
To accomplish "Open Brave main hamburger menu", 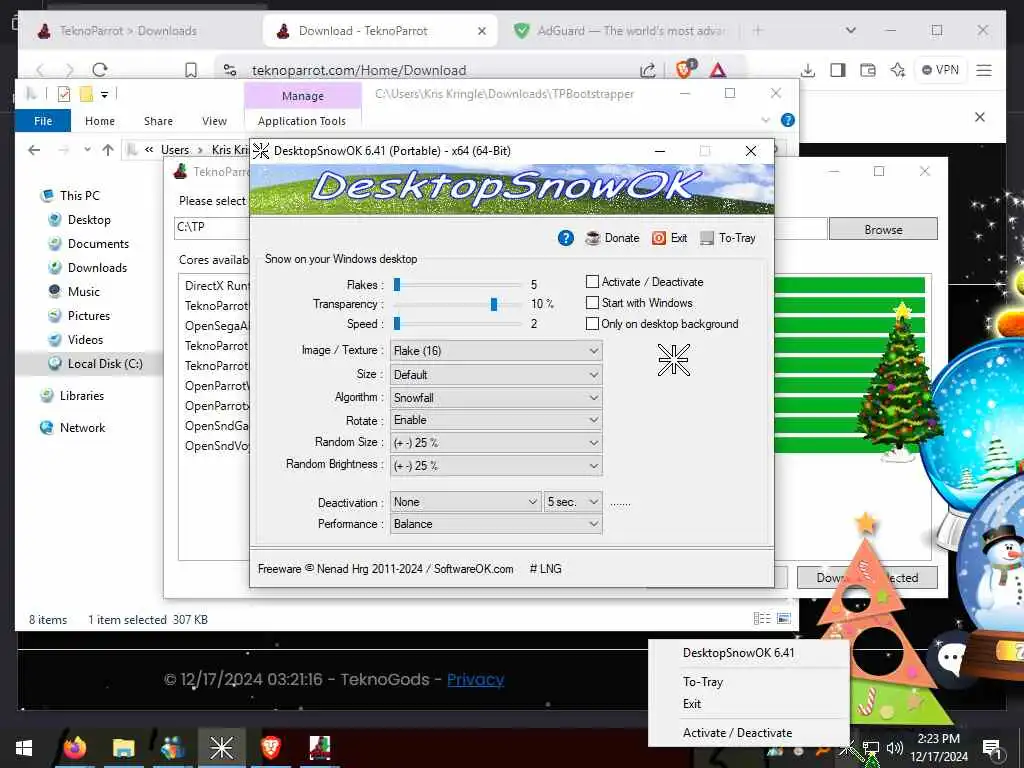I will [984, 70].
